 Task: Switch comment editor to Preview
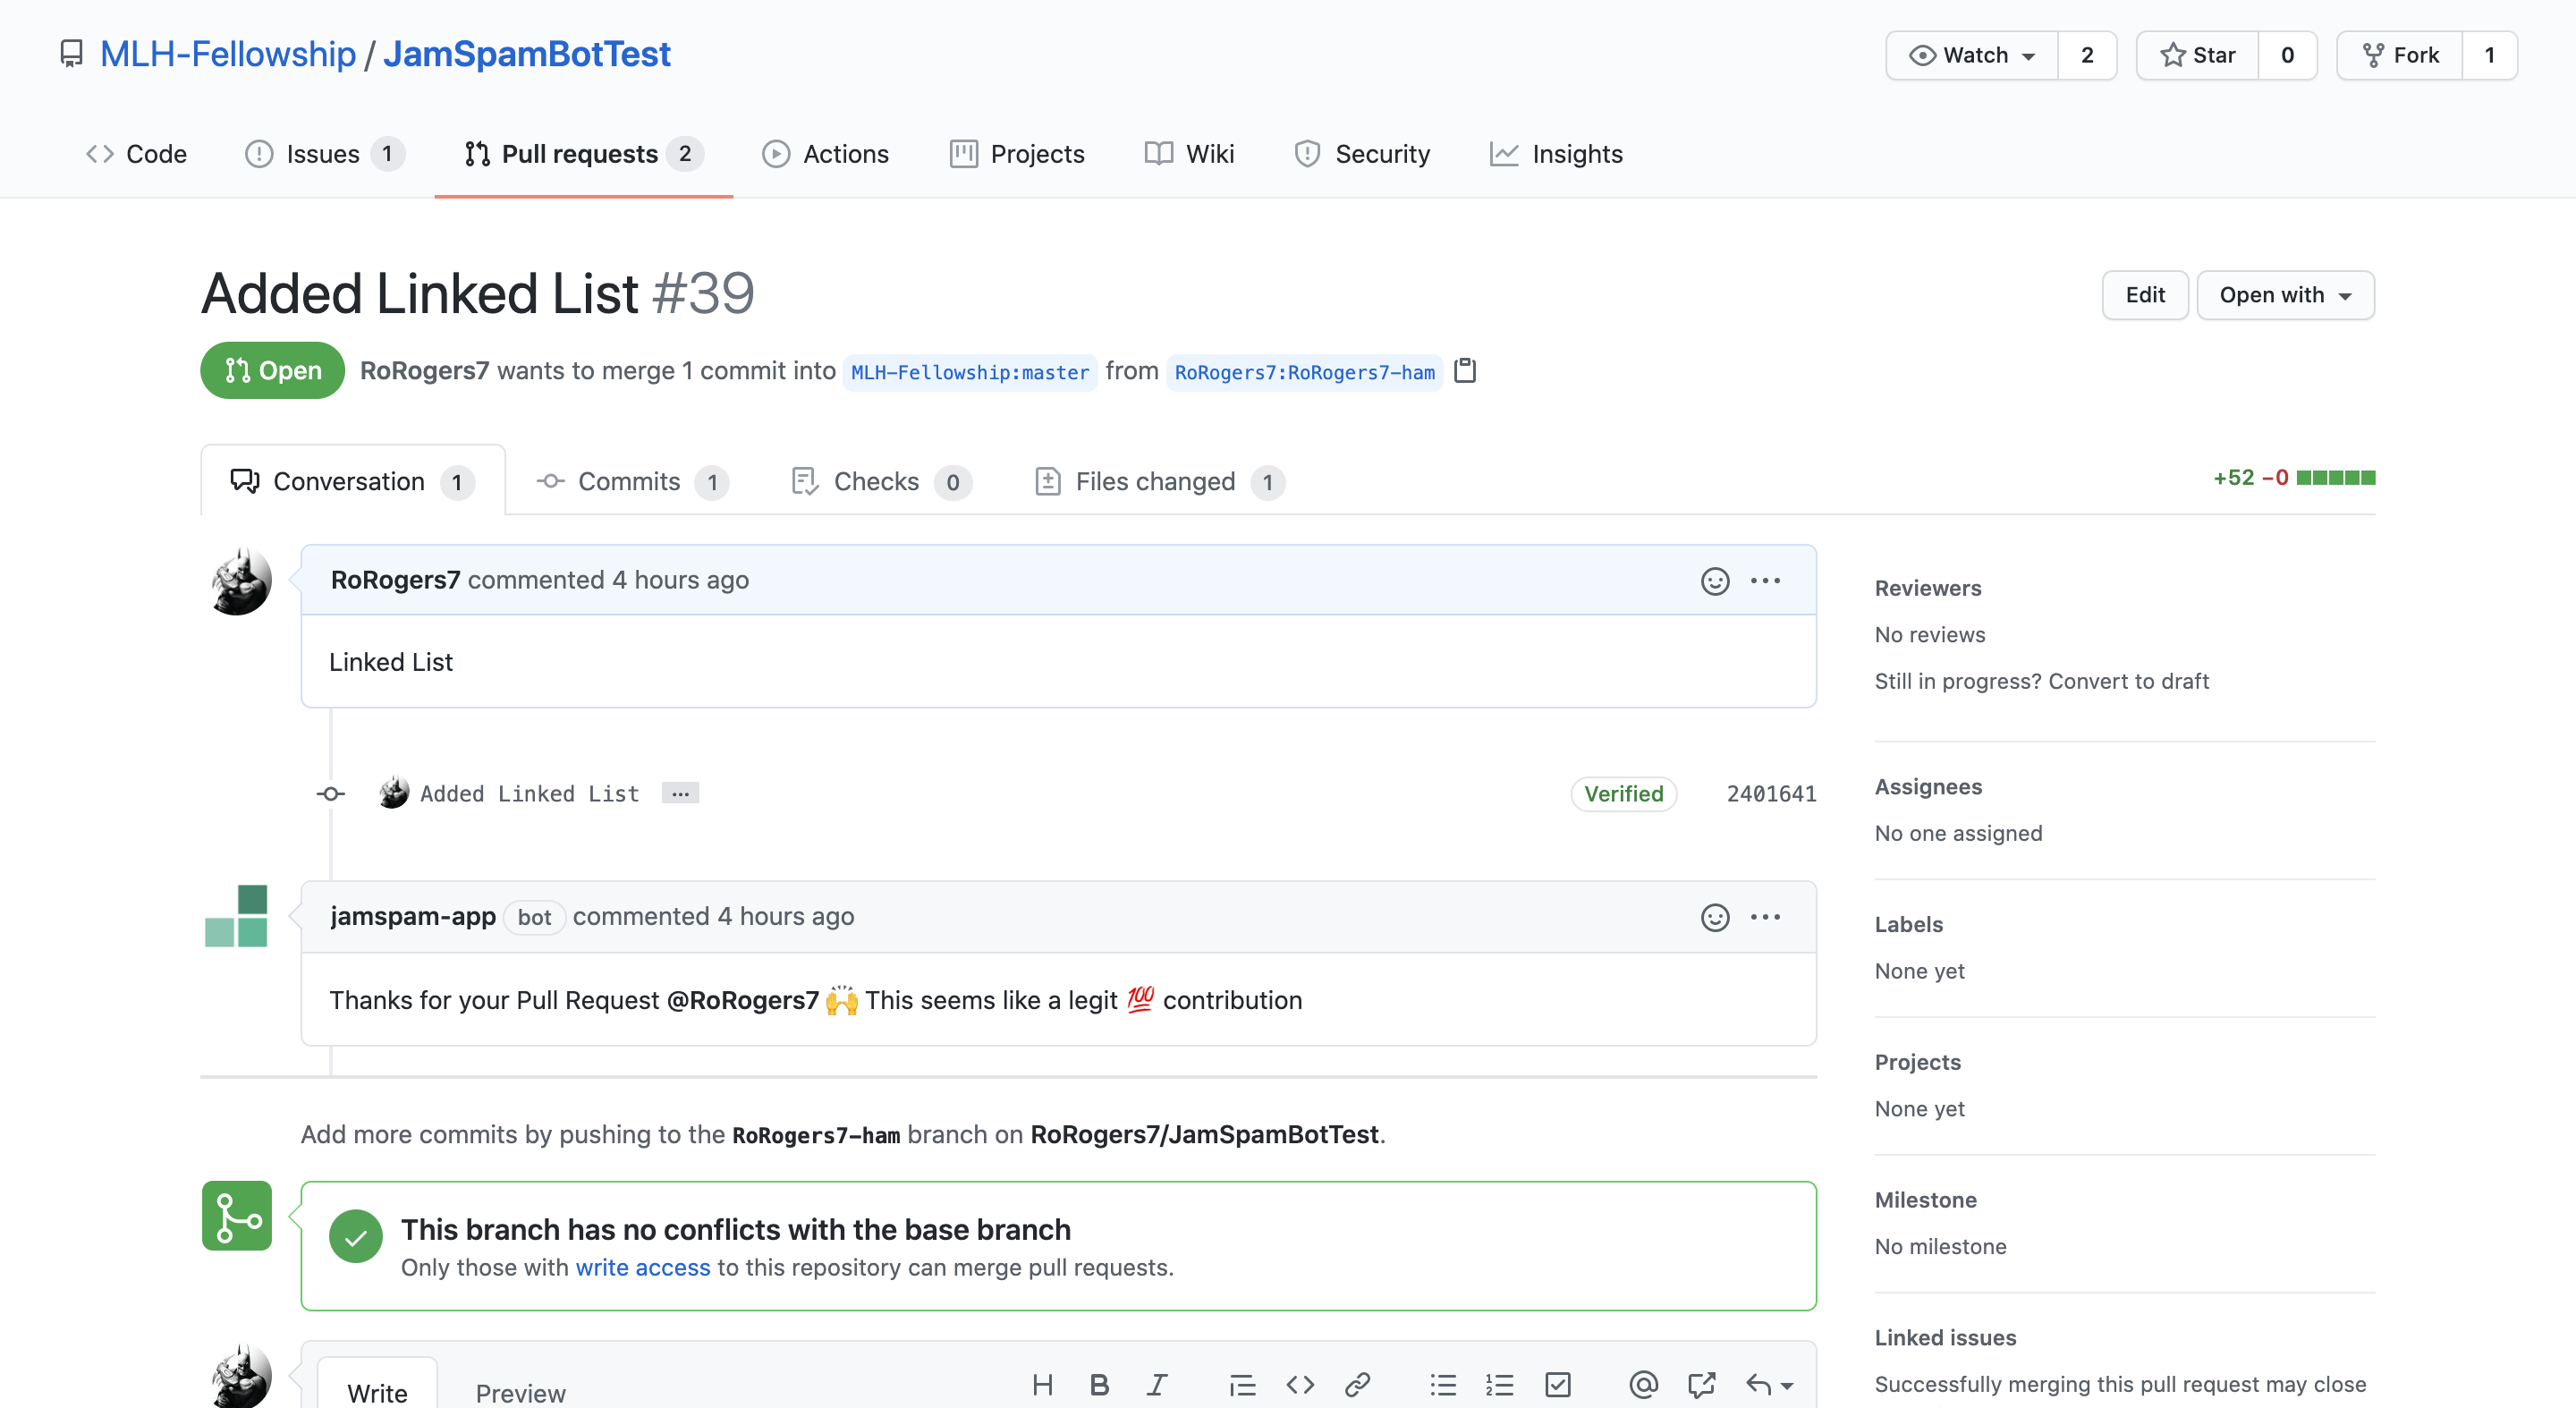tap(520, 1392)
